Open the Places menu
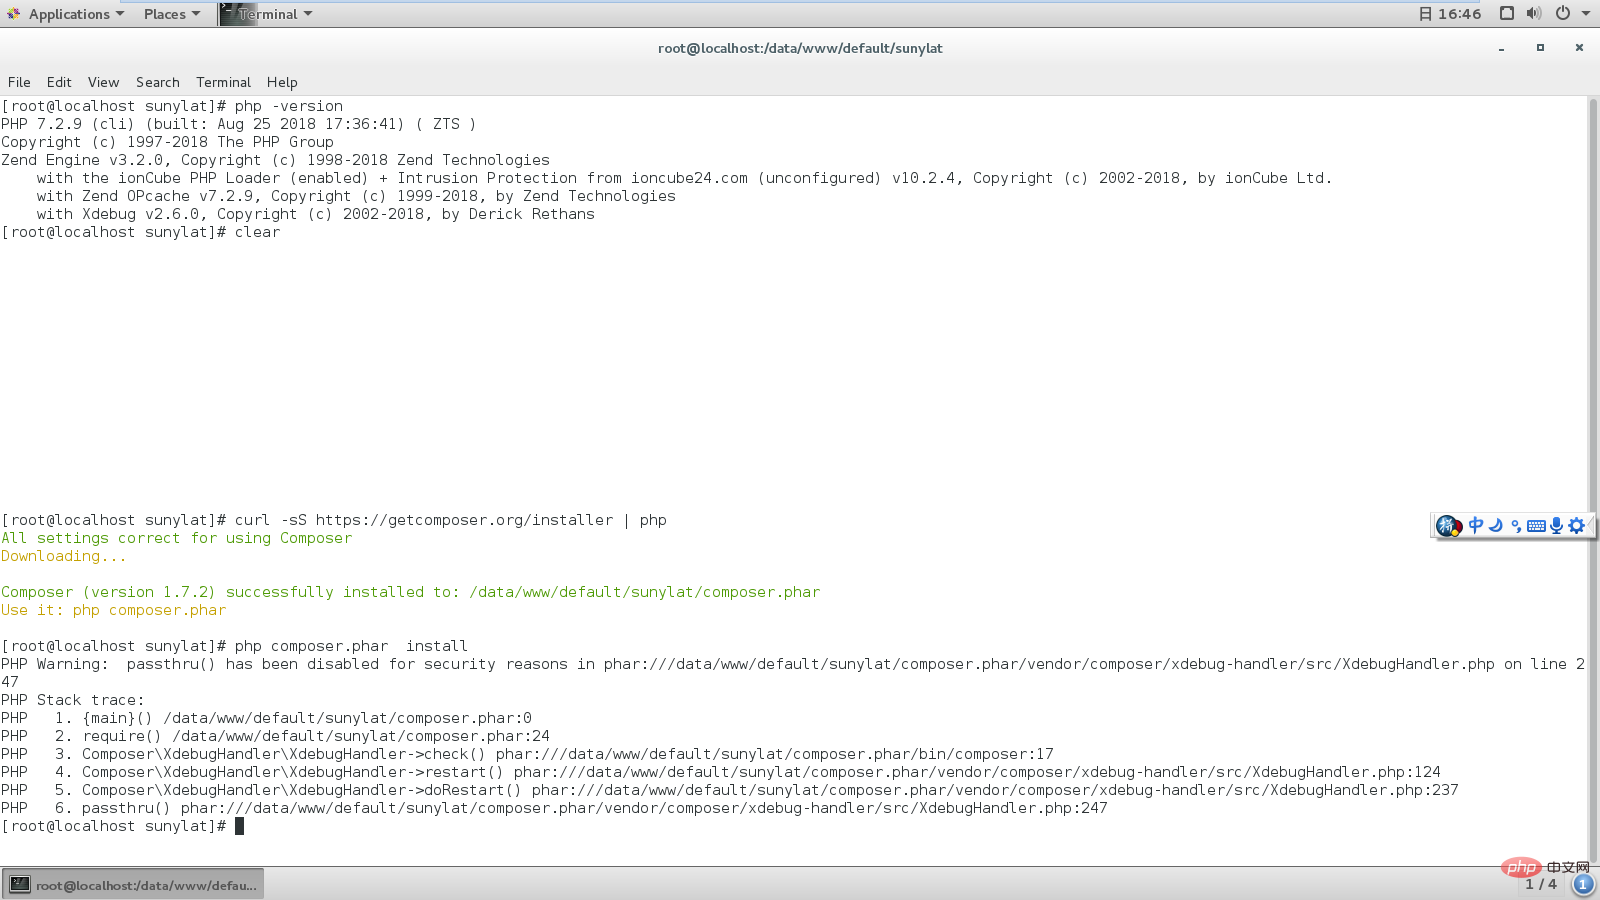This screenshot has width=1600, height=900. 172,14
